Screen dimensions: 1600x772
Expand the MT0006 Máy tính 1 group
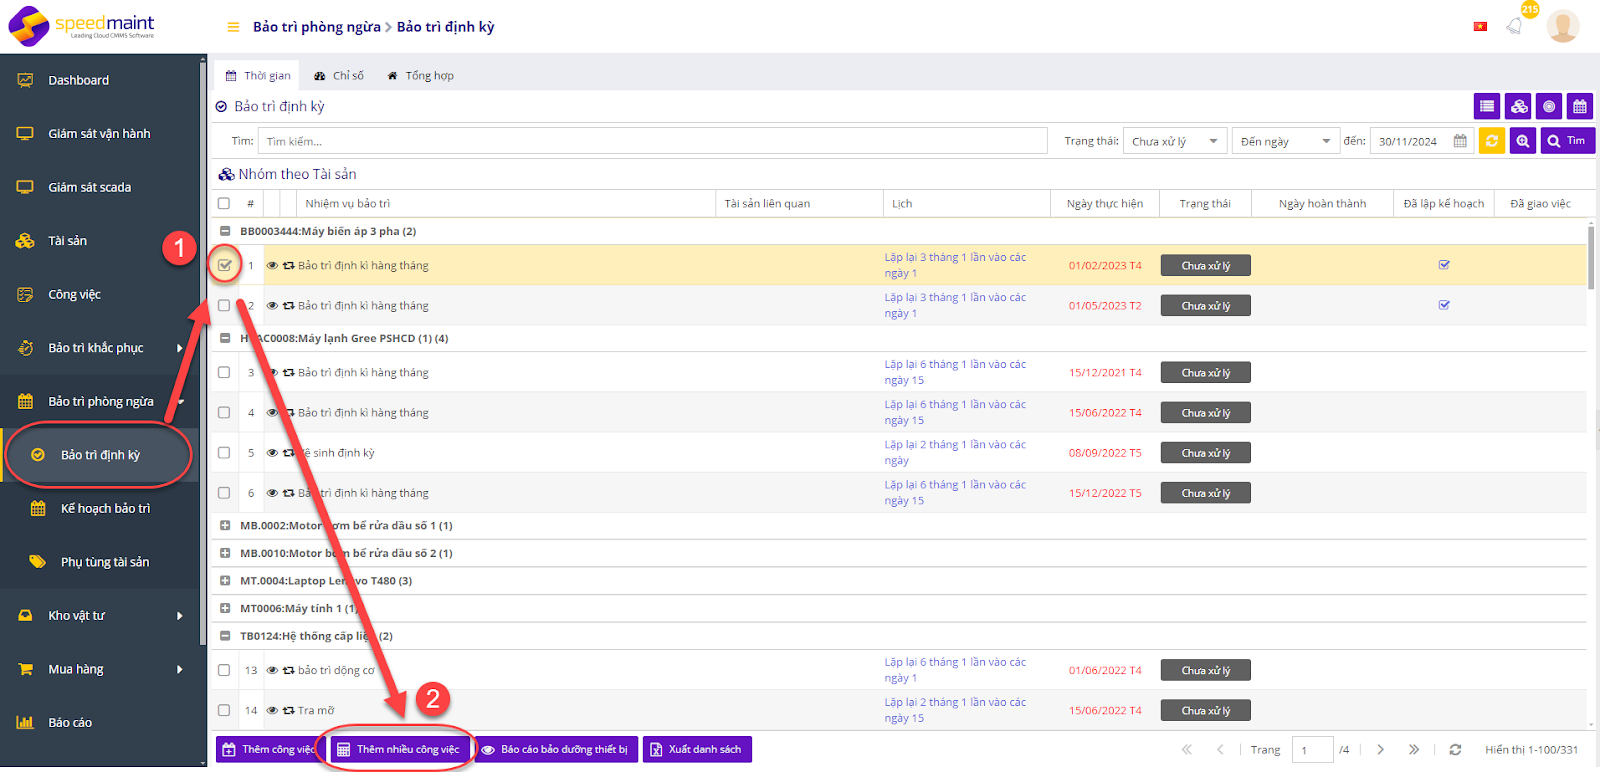pos(225,608)
